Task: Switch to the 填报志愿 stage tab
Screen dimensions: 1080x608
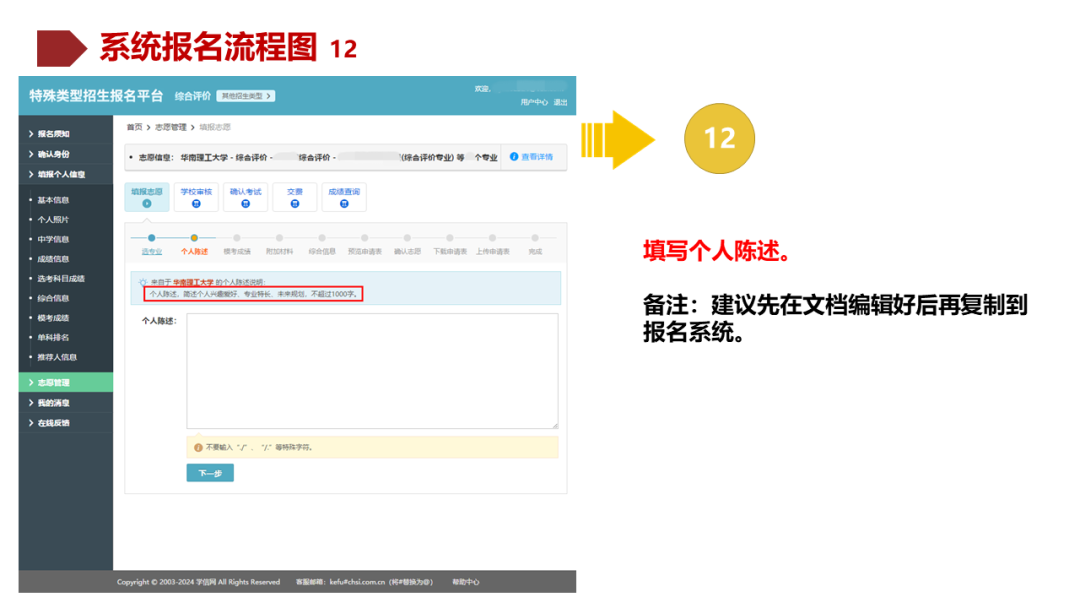Action: click(147, 197)
